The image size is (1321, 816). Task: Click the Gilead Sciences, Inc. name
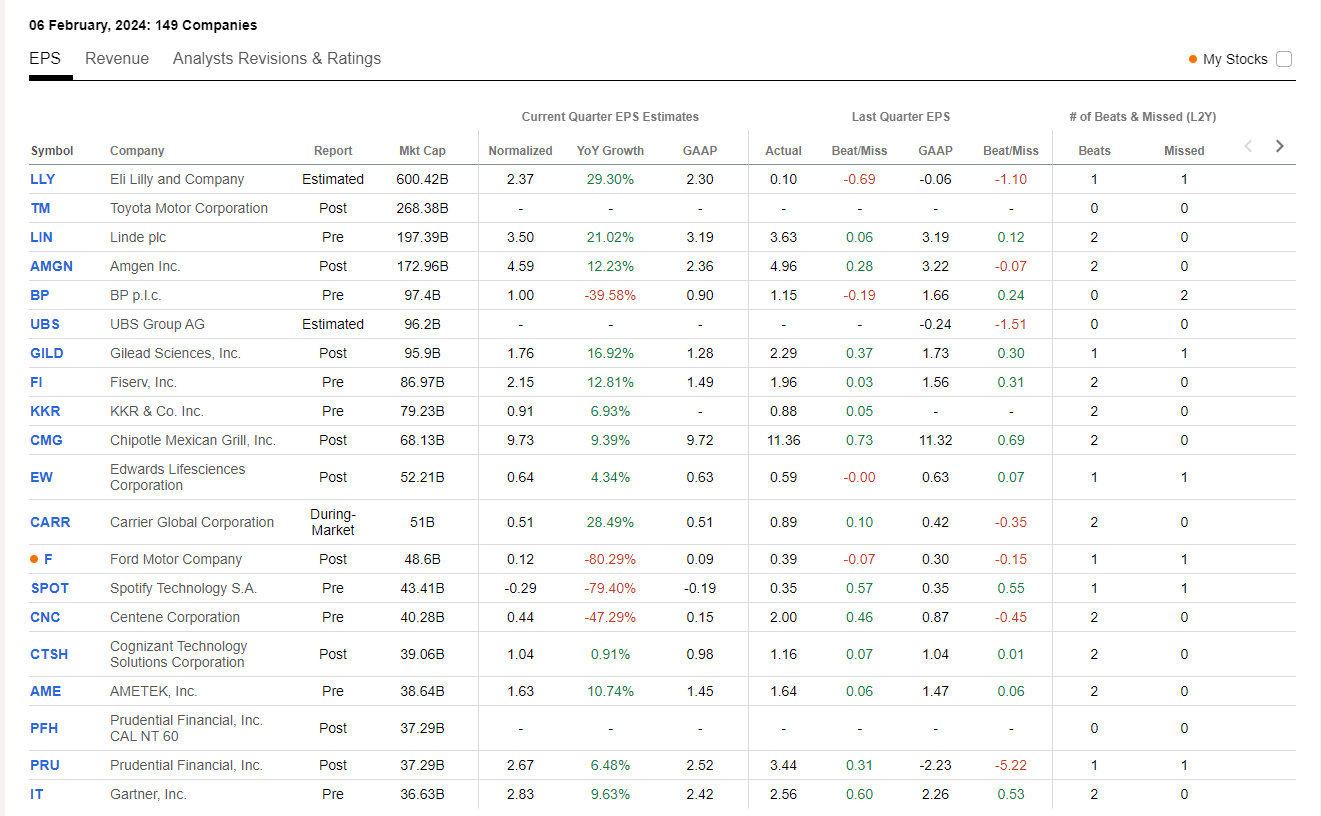(x=175, y=353)
